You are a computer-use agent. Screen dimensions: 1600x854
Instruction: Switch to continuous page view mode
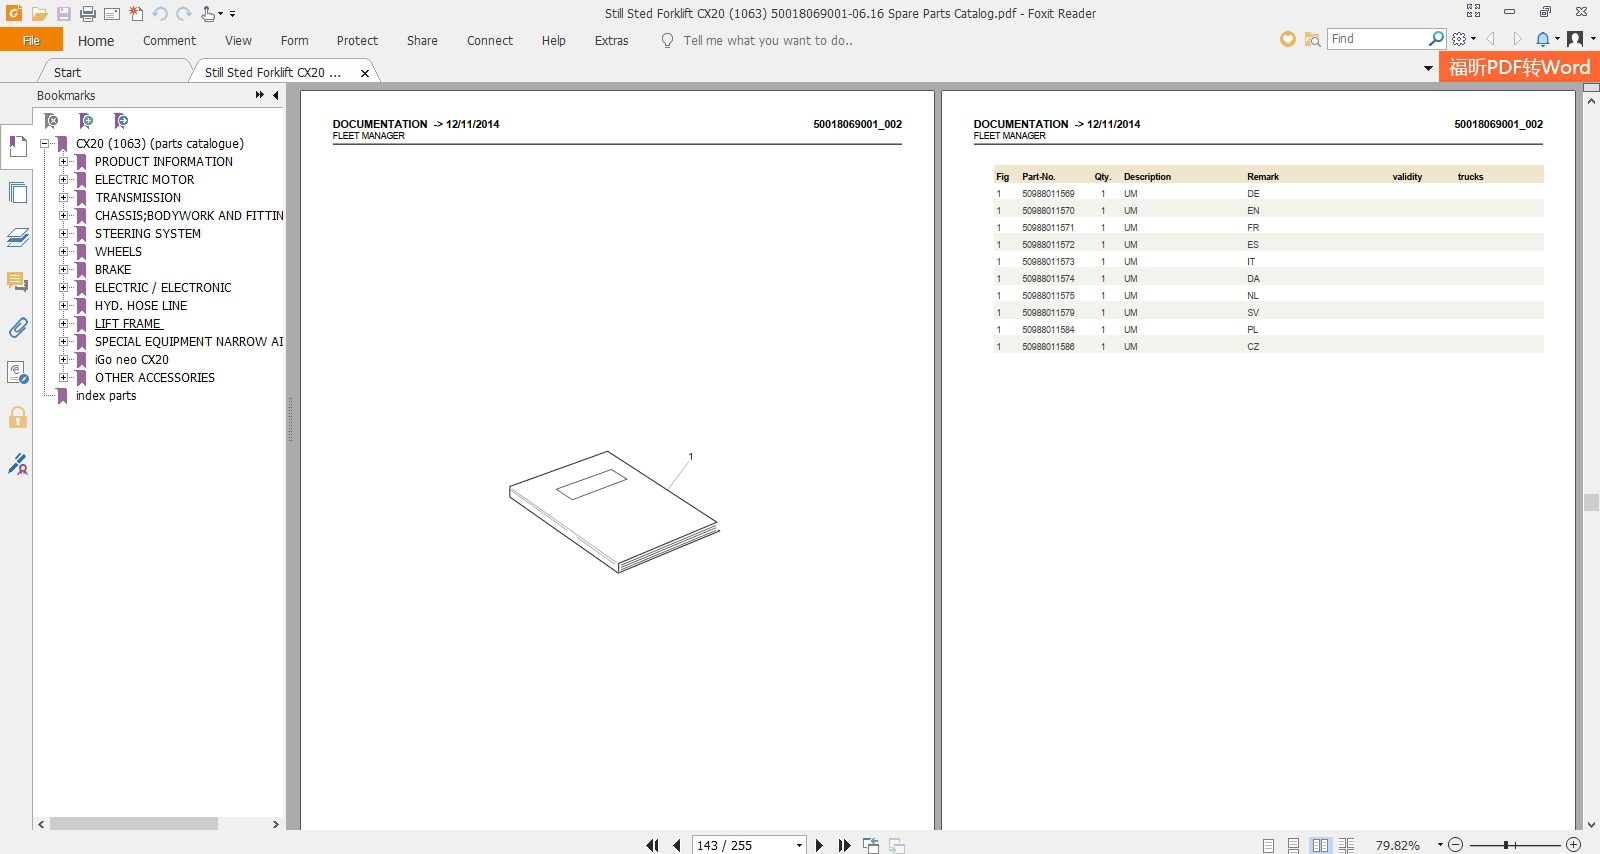1293,846
